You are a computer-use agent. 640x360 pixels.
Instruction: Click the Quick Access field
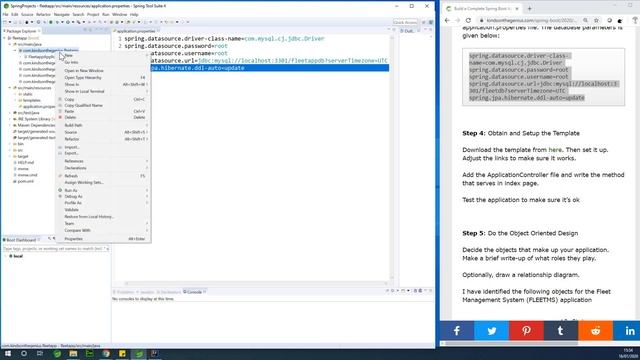pos(405,22)
